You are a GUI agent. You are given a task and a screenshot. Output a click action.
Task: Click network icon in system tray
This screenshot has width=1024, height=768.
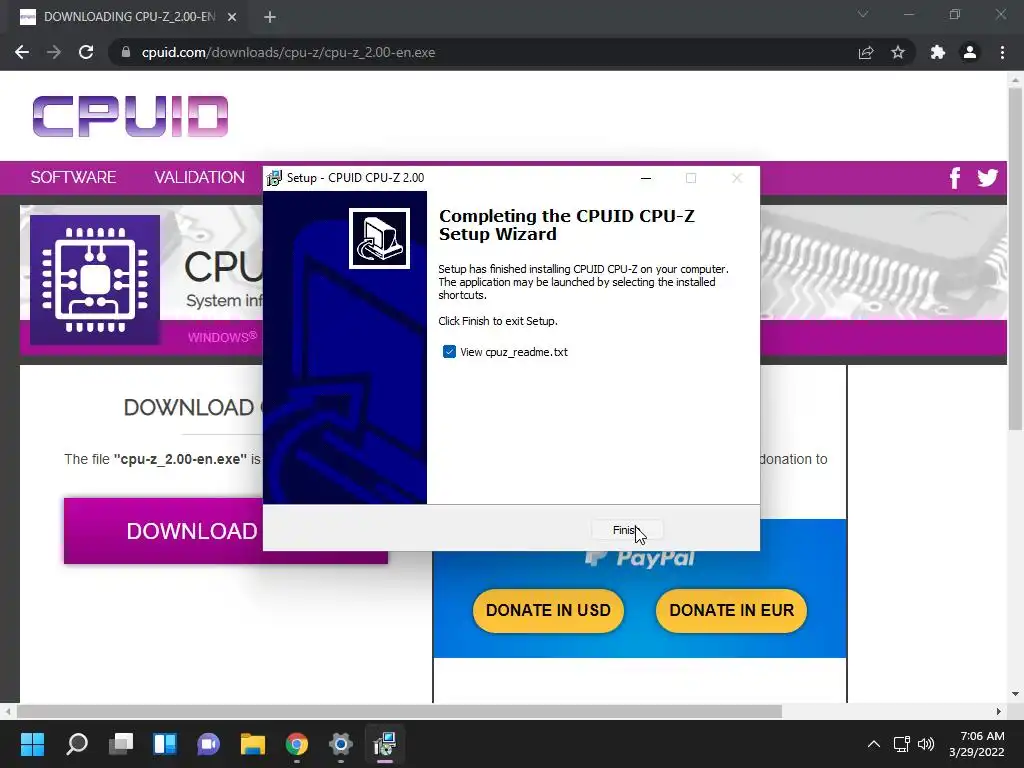point(902,744)
